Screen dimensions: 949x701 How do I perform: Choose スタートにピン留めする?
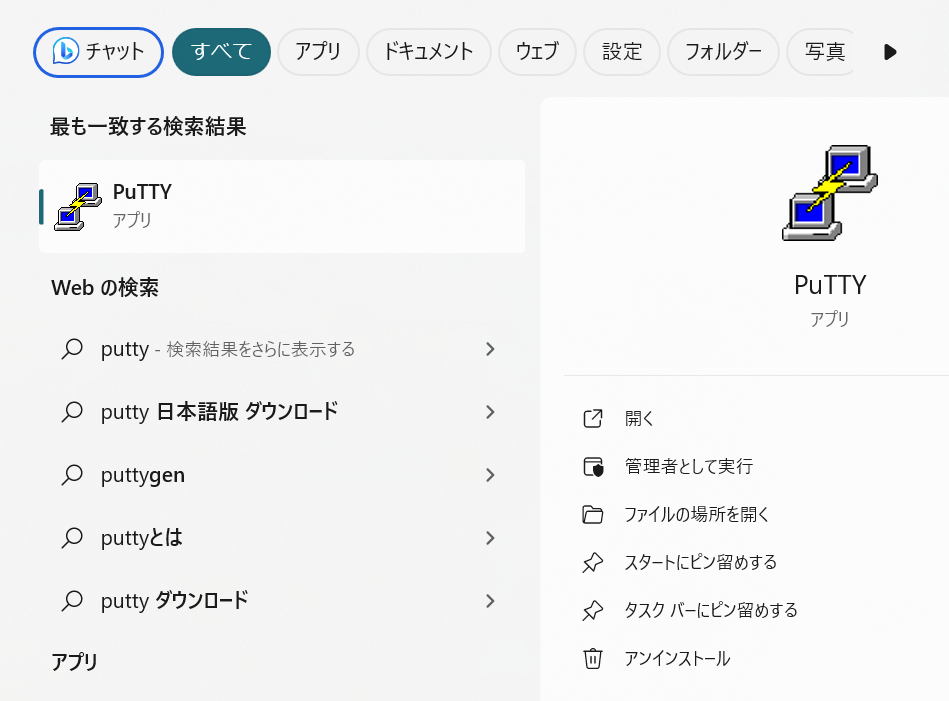click(x=701, y=562)
